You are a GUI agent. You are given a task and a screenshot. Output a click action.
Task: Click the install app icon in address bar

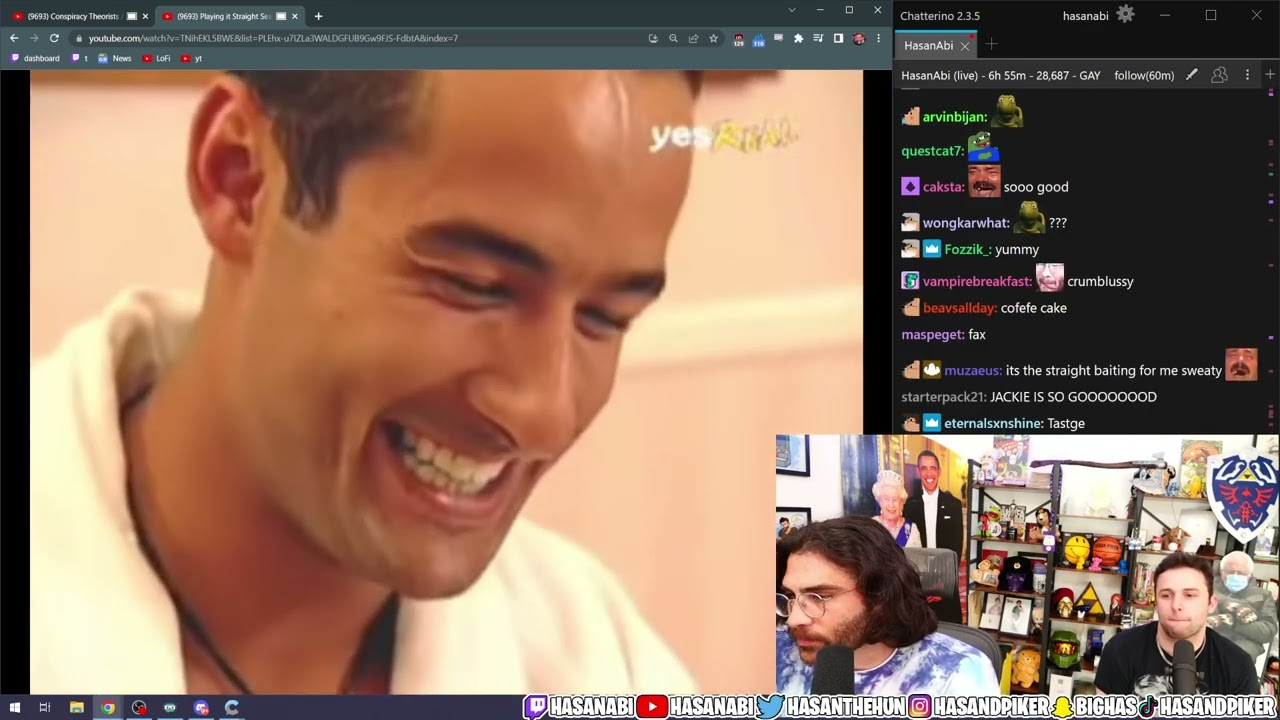pyautogui.click(x=653, y=38)
